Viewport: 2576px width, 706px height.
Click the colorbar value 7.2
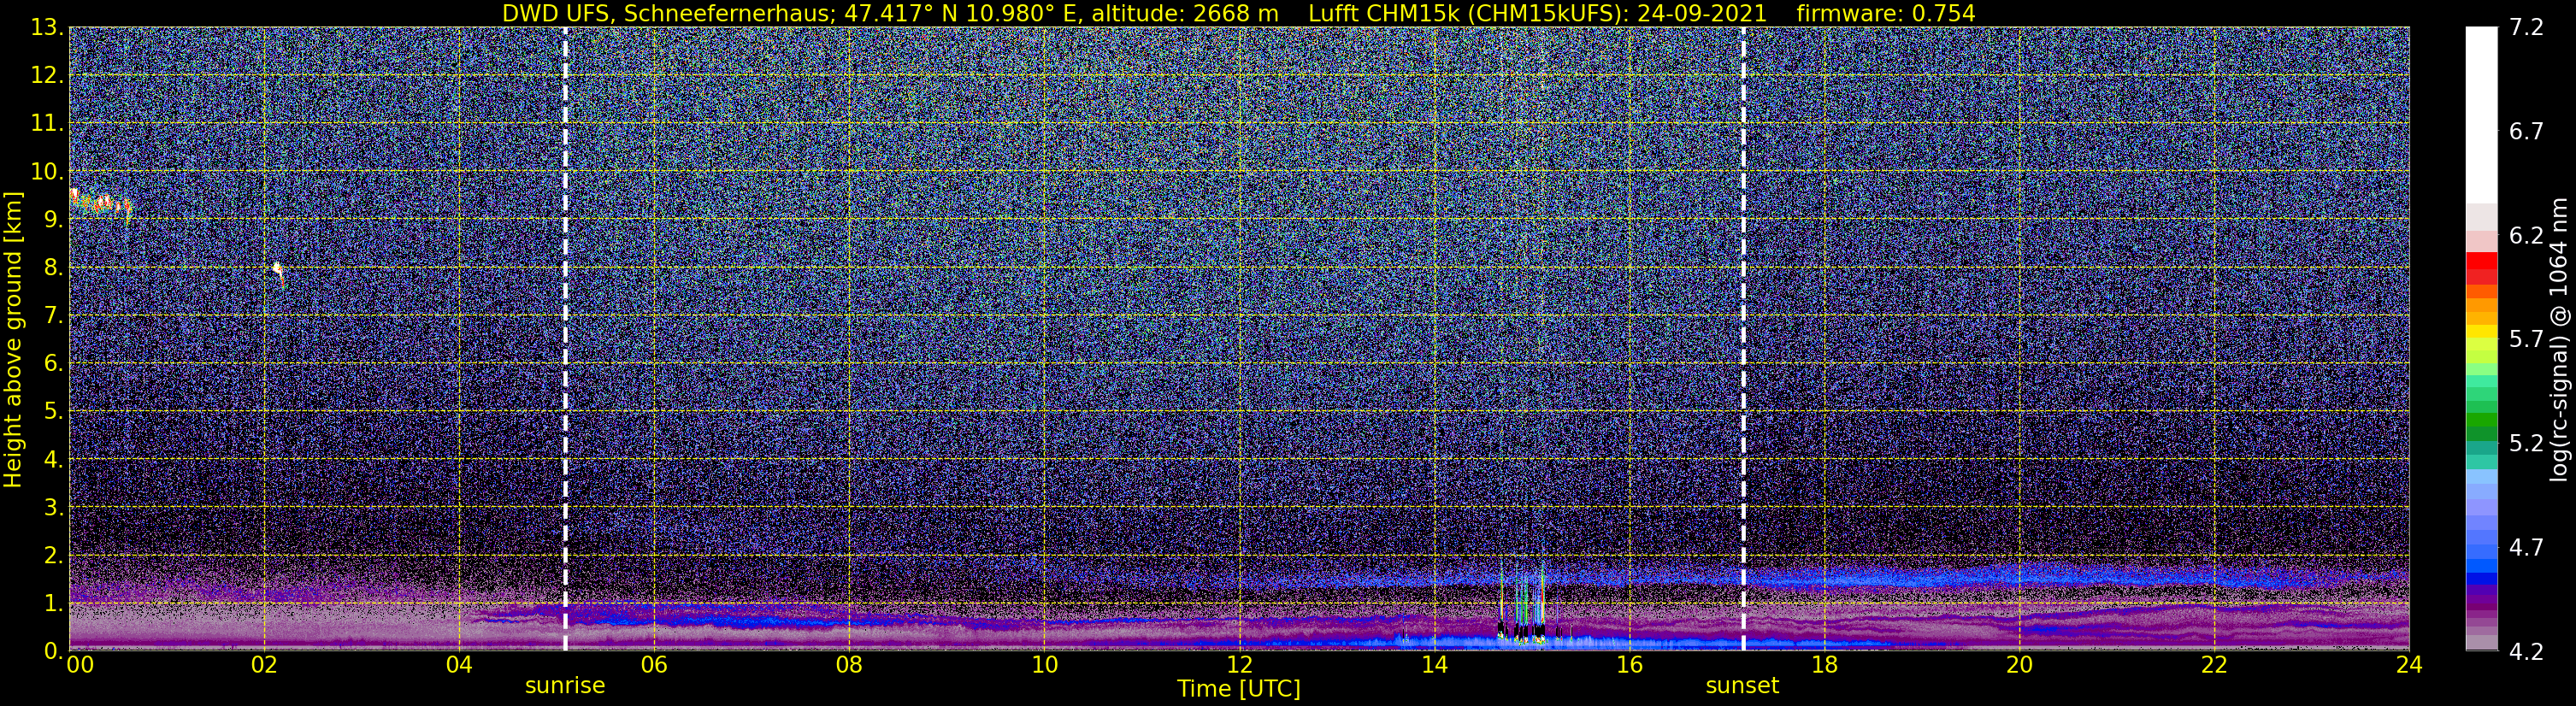[x=2526, y=27]
